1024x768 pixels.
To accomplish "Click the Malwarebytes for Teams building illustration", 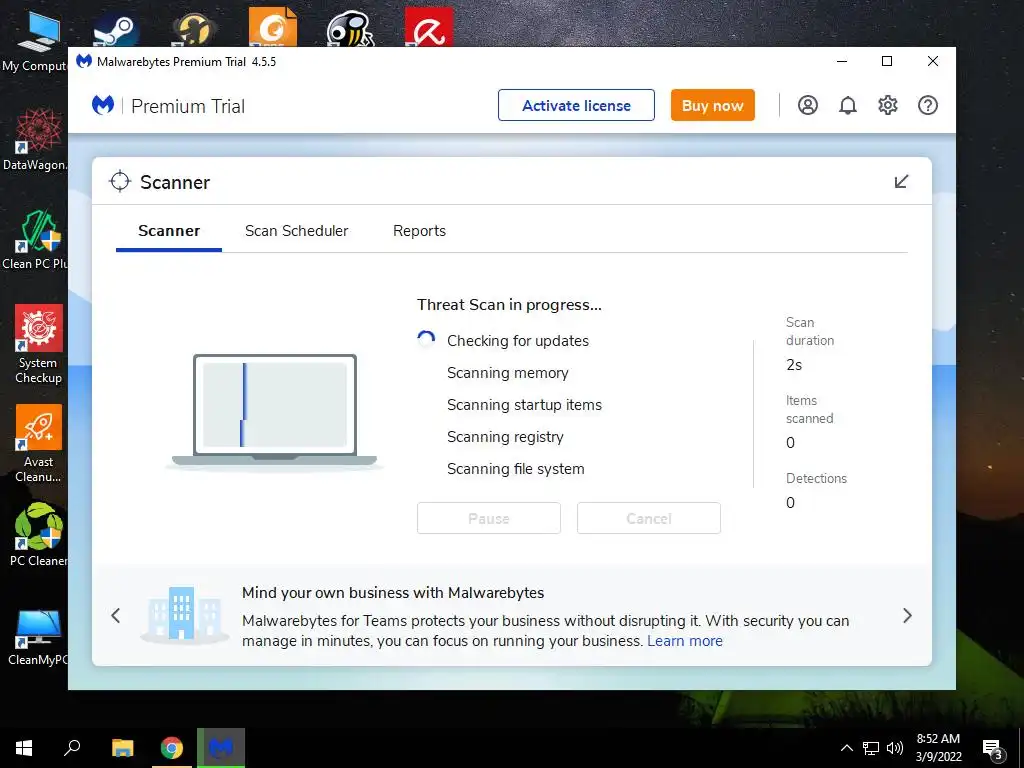I will point(184,614).
